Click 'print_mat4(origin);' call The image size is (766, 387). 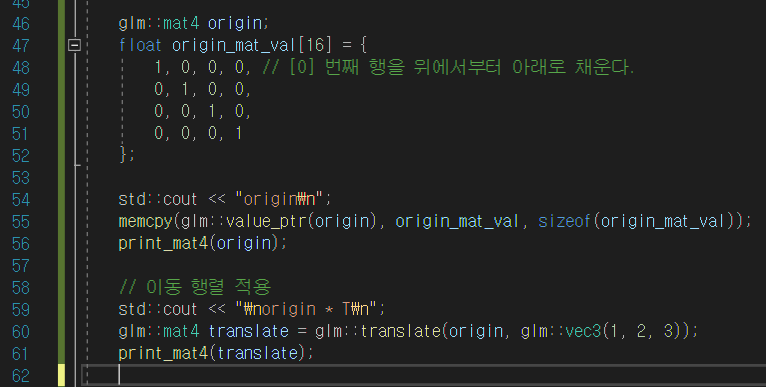[x=203, y=243]
